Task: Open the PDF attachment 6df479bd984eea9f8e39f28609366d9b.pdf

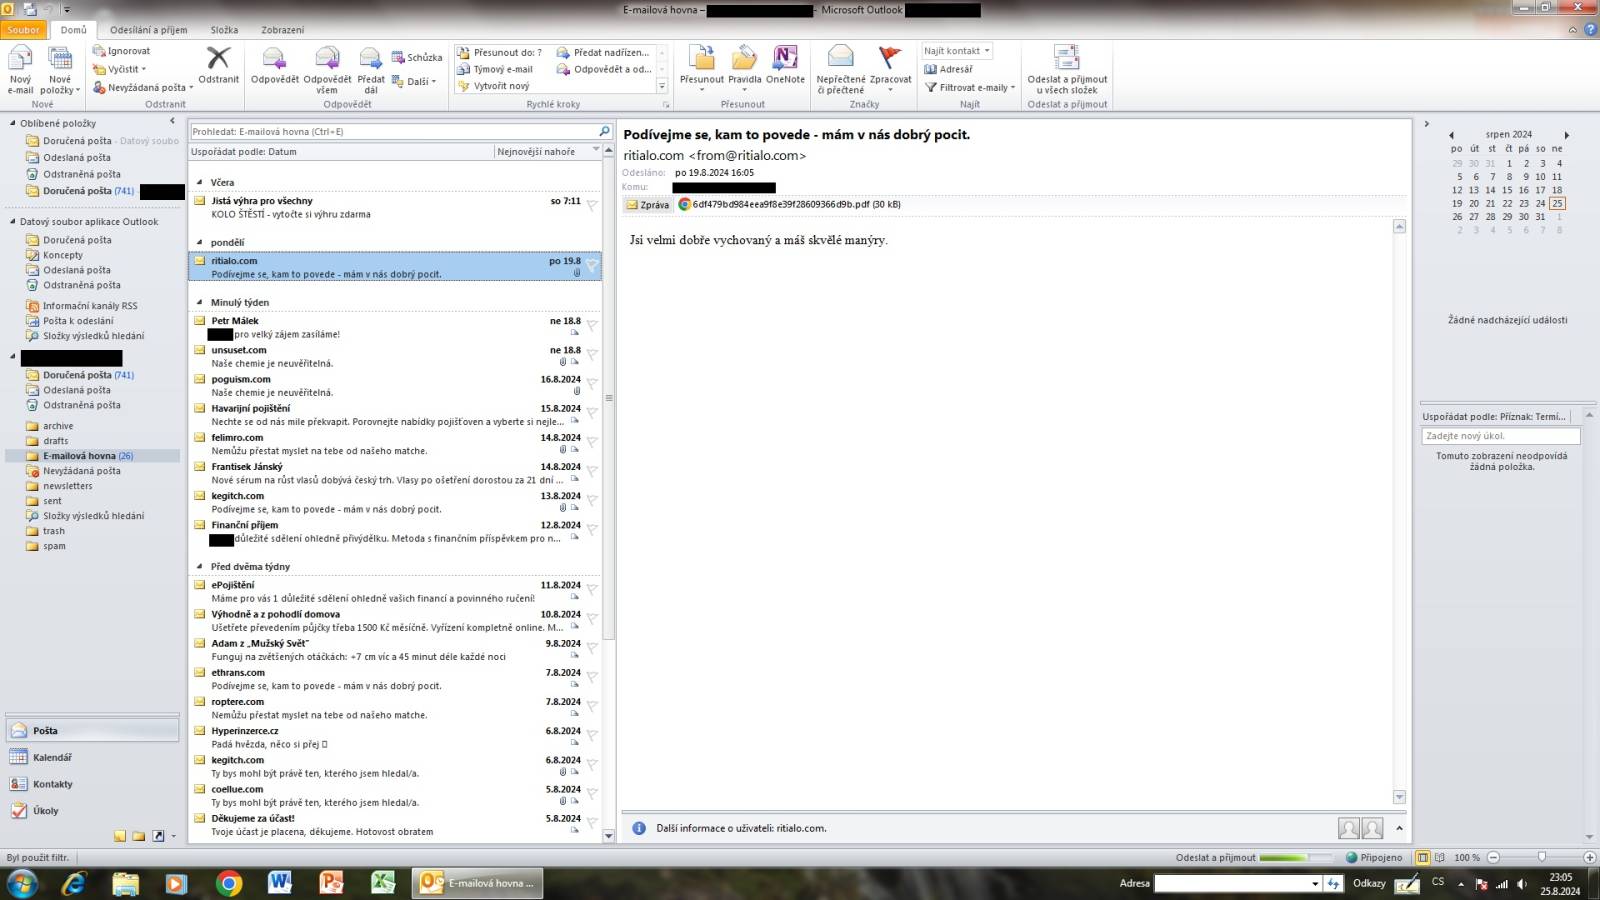Action: click(789, 204)
